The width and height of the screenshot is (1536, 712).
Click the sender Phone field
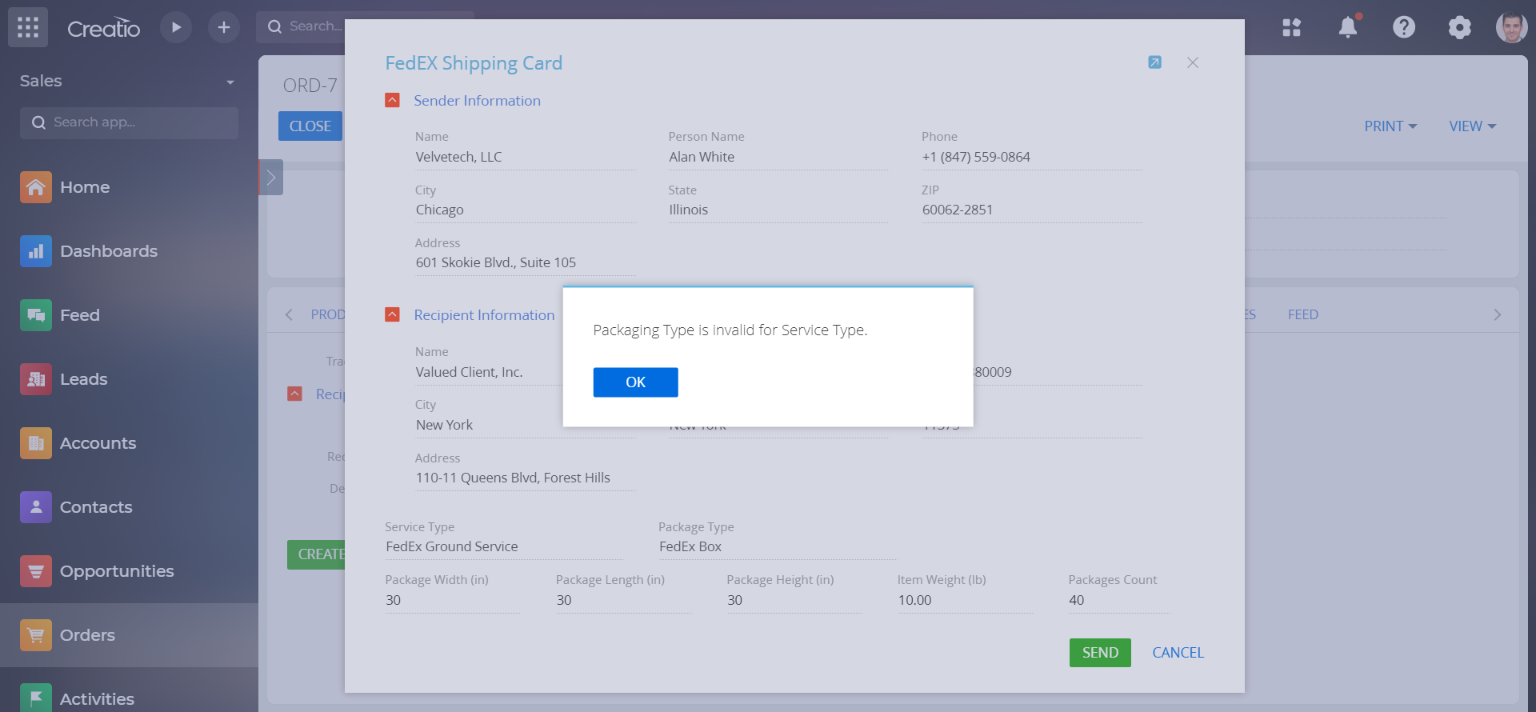pyautogui.click(x=1031, y=157)
